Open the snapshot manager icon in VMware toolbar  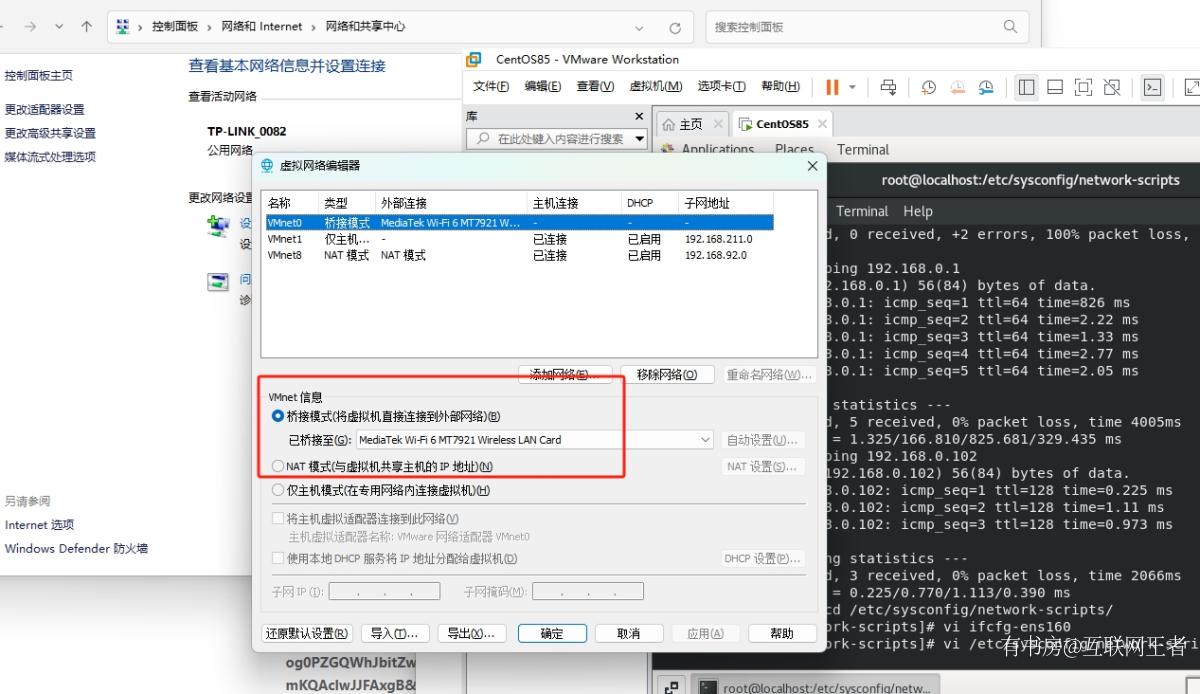point(987,87)
